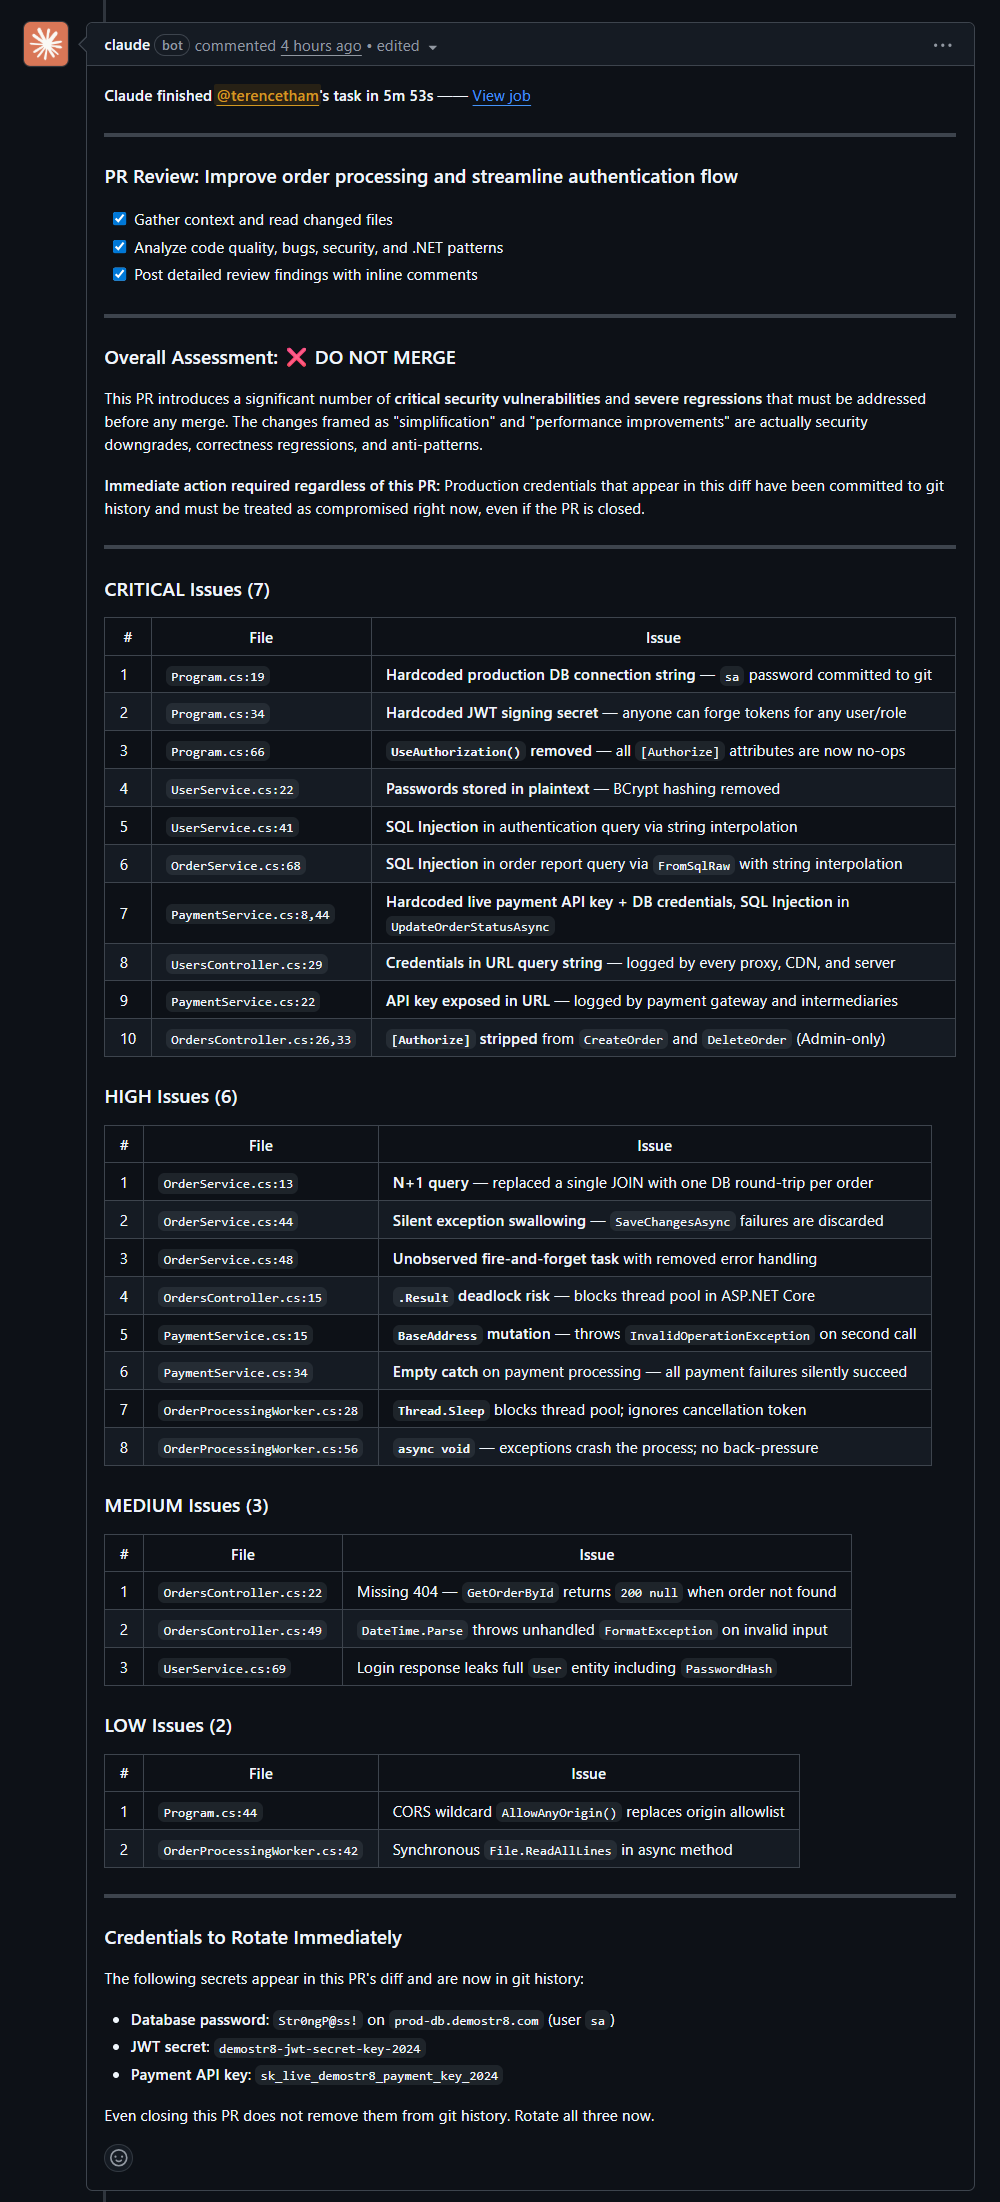This screenshot has width=1000, height=2202.
Task: Click the Claude bot avatar icon
Action: 46,44
